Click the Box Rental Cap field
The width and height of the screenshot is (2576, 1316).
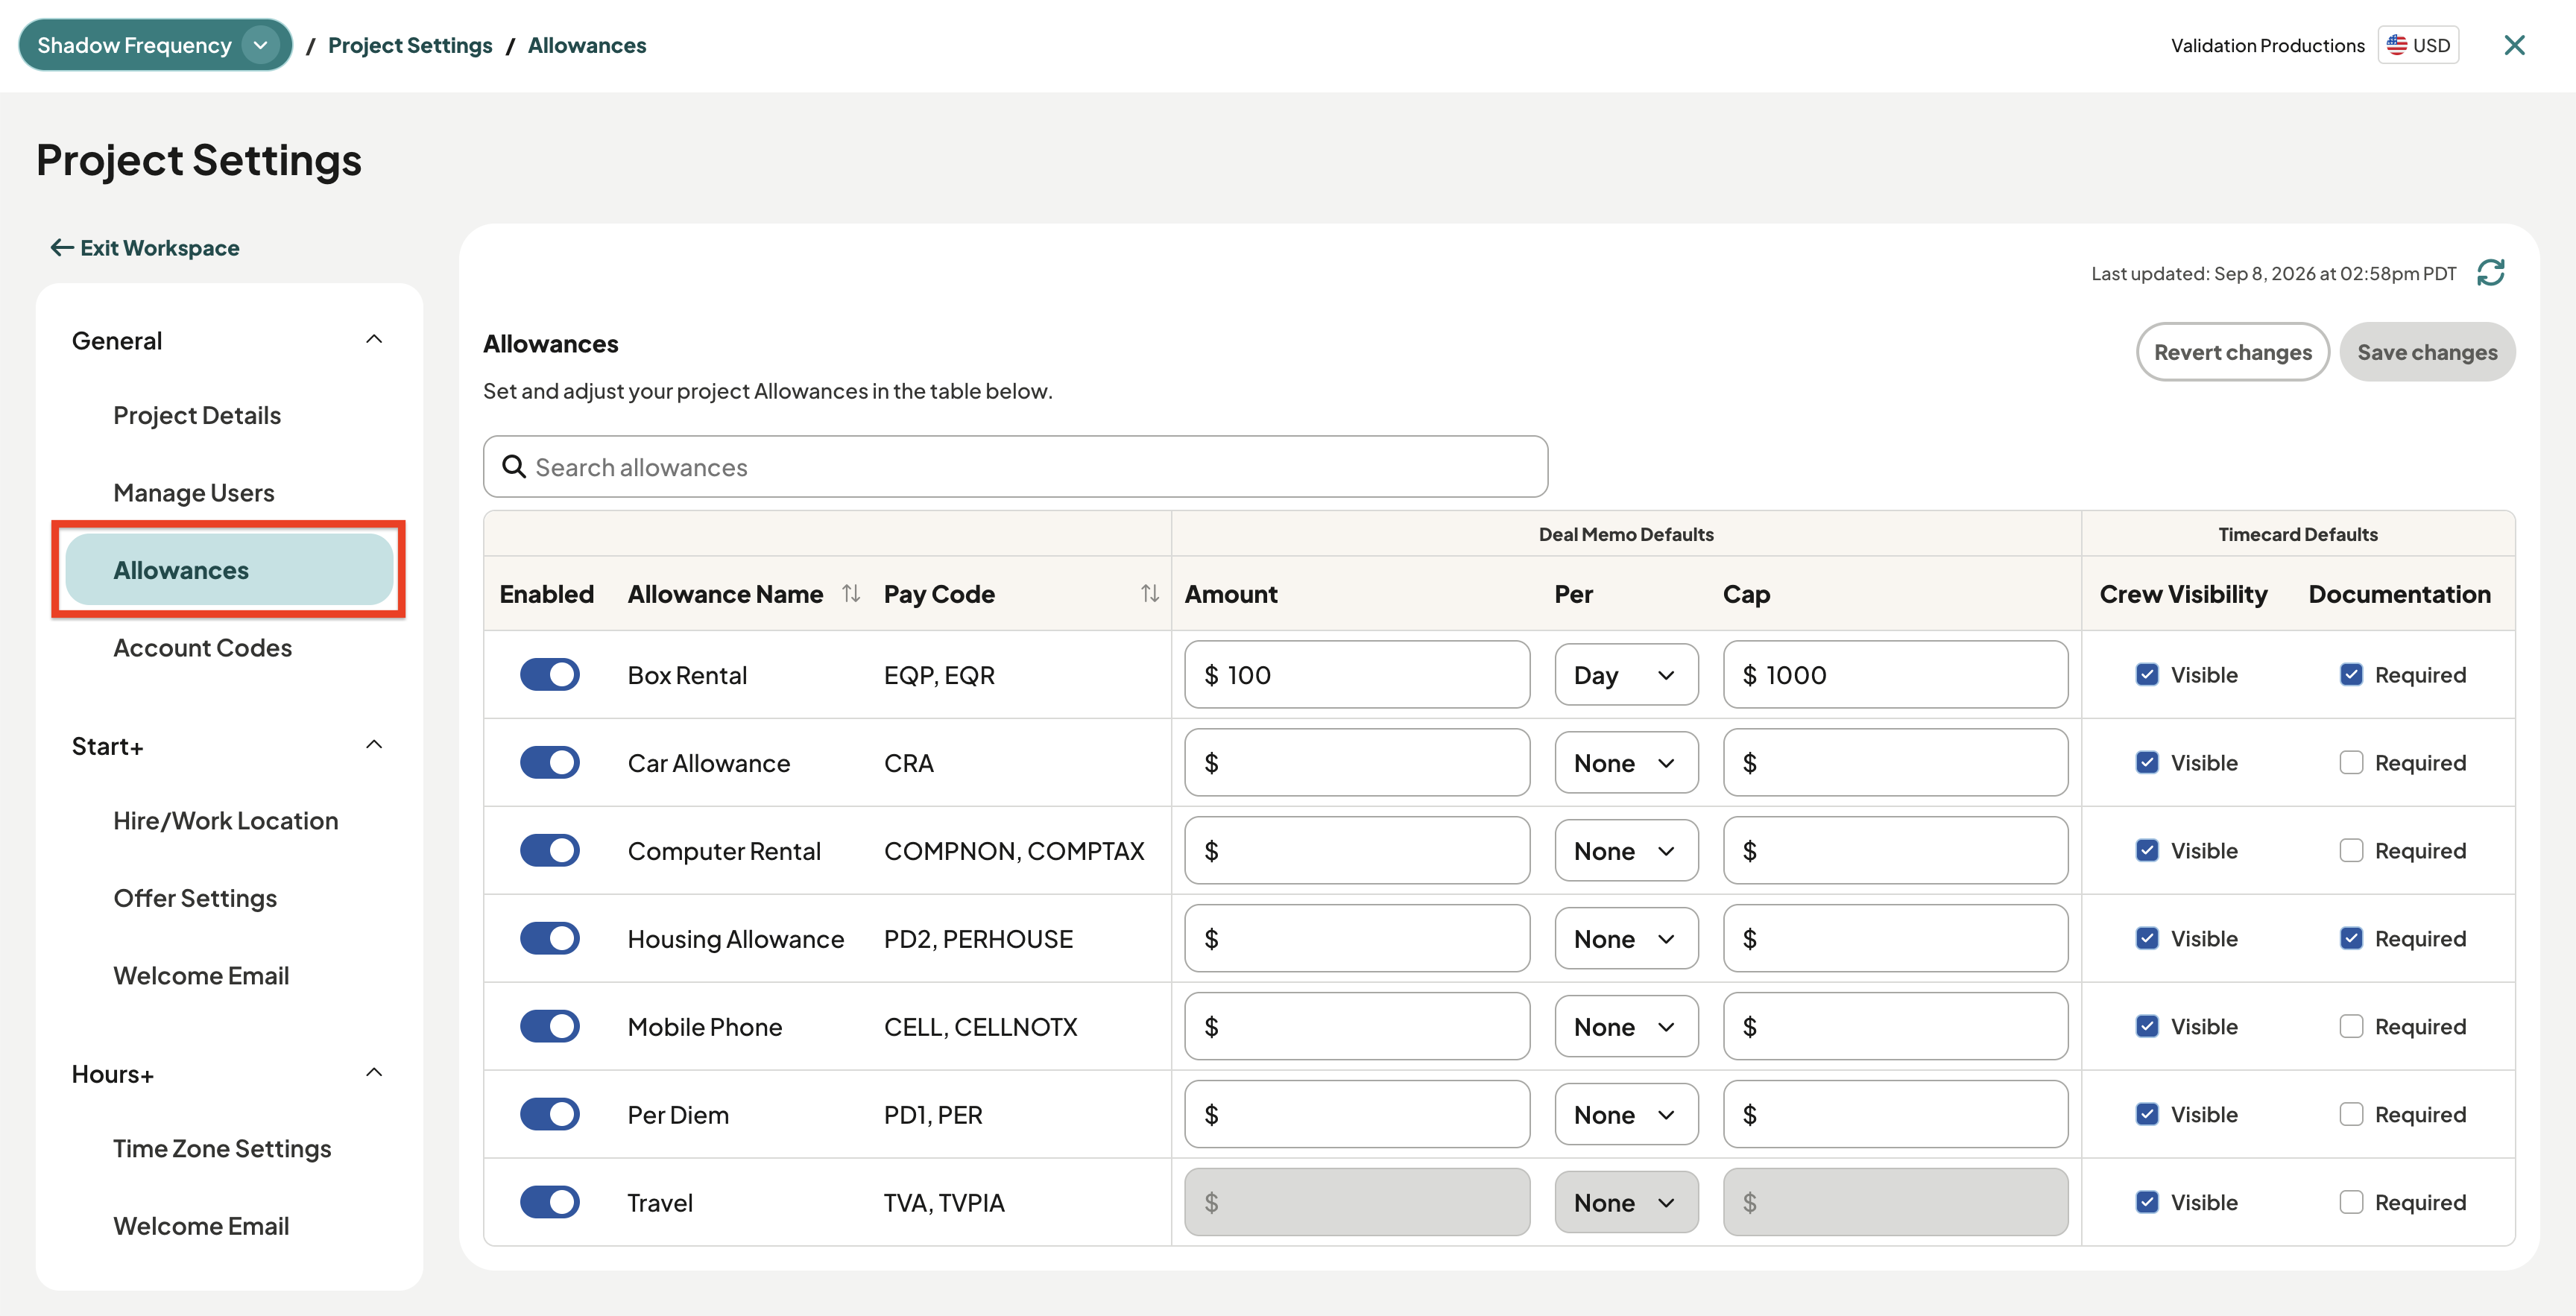[1895, 675]
